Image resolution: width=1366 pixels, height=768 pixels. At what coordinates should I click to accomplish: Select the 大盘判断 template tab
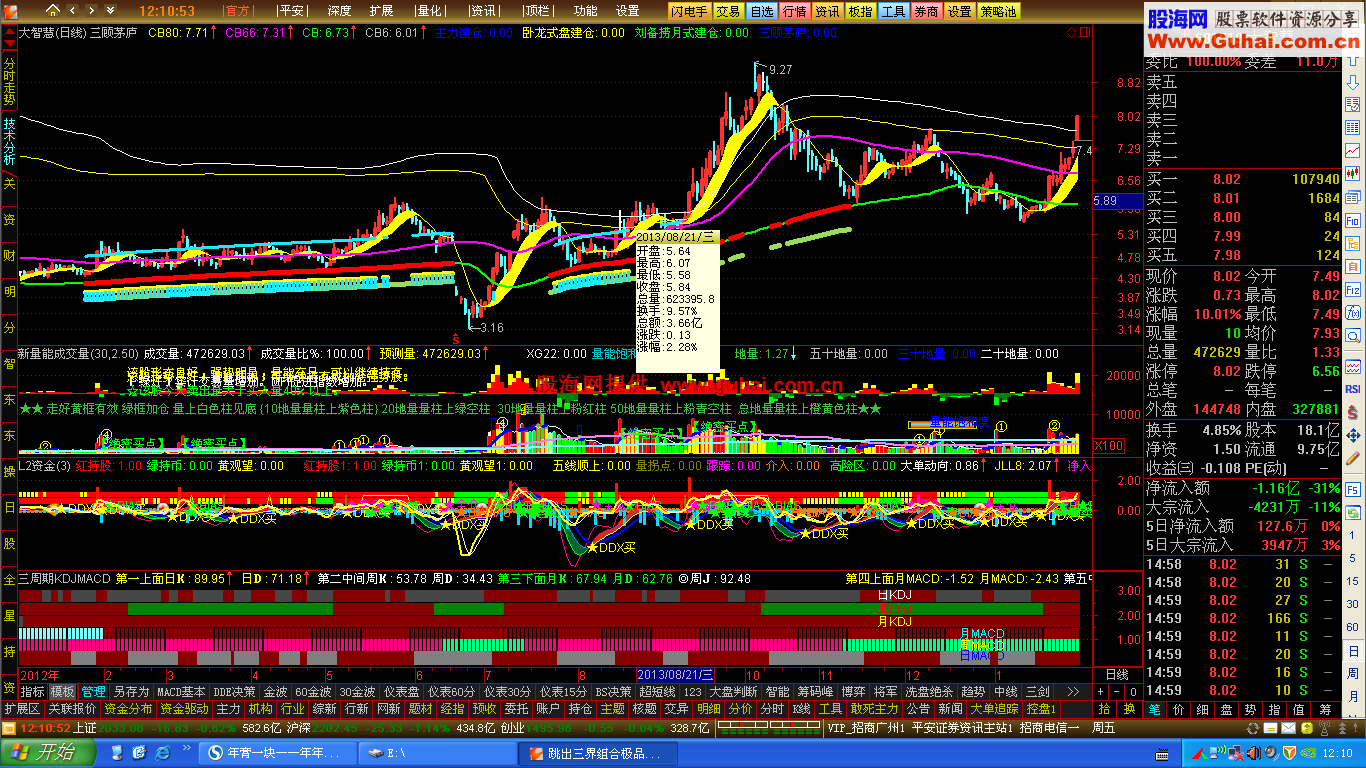pyautogui.click(x=734, y=691)
